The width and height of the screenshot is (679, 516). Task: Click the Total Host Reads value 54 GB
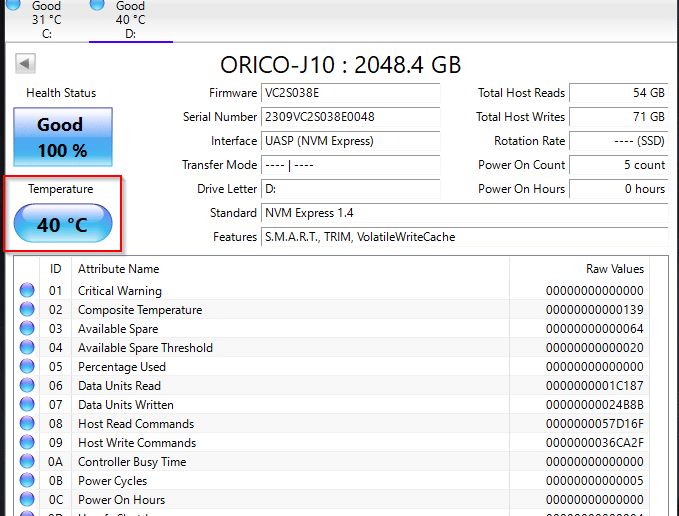(619, 93)
